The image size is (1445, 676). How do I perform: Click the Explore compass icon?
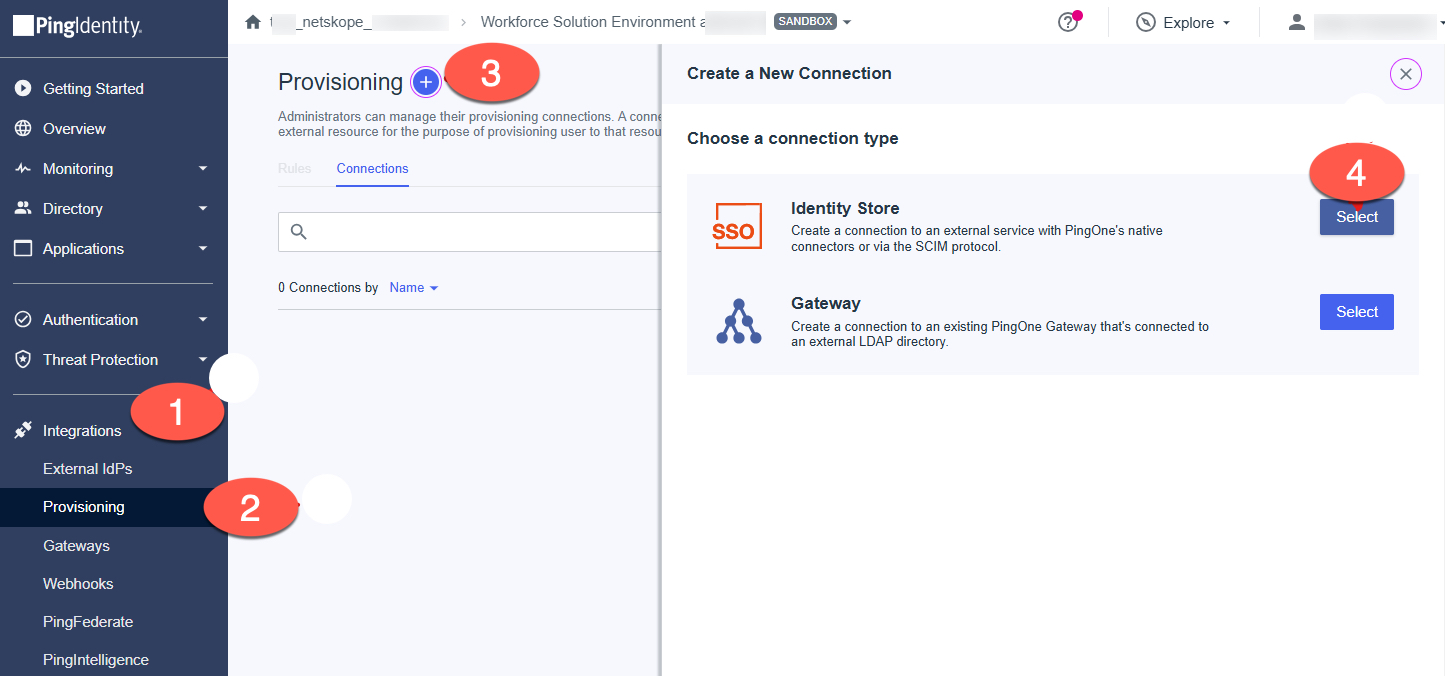pos(1146,22)
